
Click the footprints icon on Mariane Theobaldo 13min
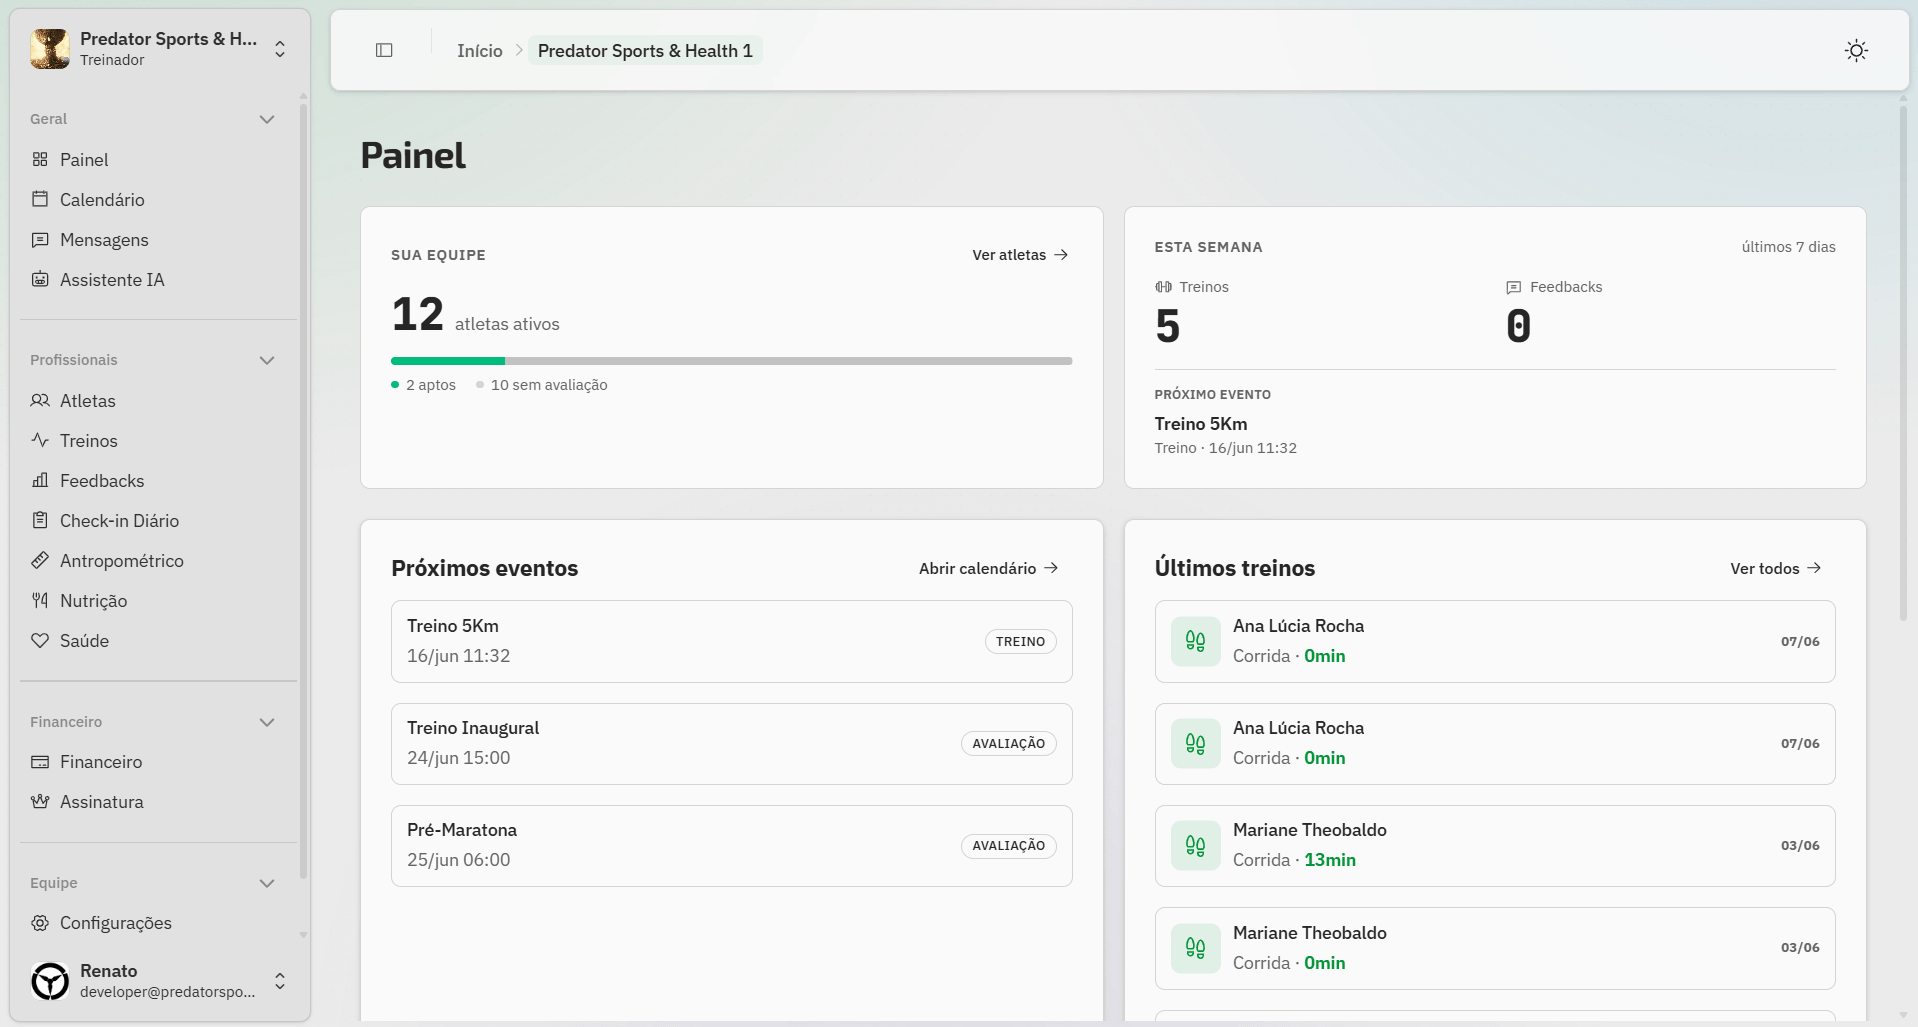pos(1195,845)
